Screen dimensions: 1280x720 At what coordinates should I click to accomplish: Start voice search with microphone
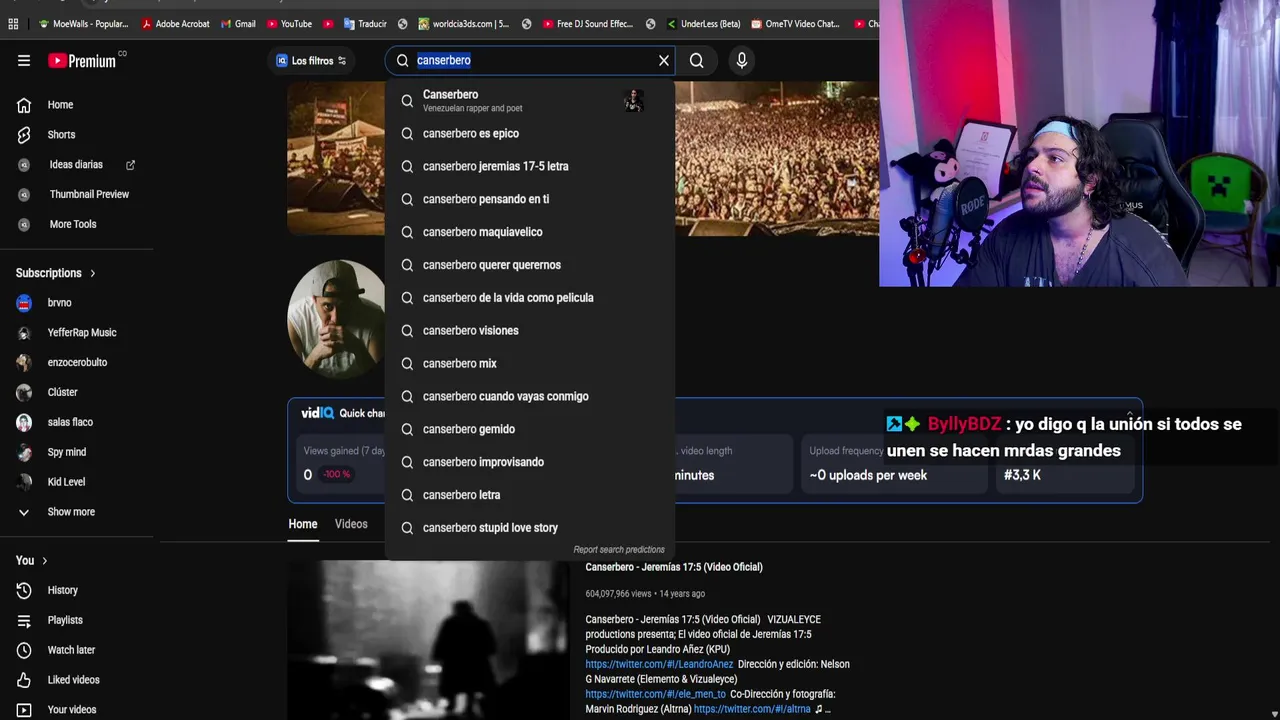[741, 61]
